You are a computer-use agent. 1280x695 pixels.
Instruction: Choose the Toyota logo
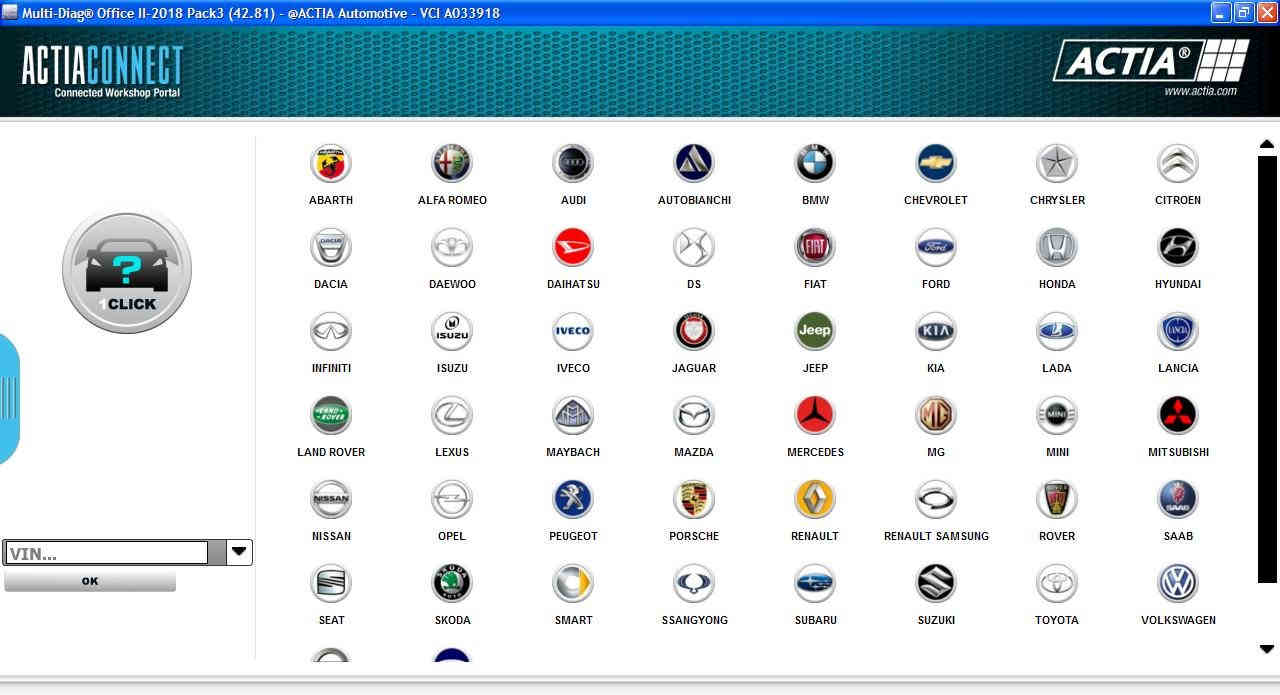tap(1057, 584)
